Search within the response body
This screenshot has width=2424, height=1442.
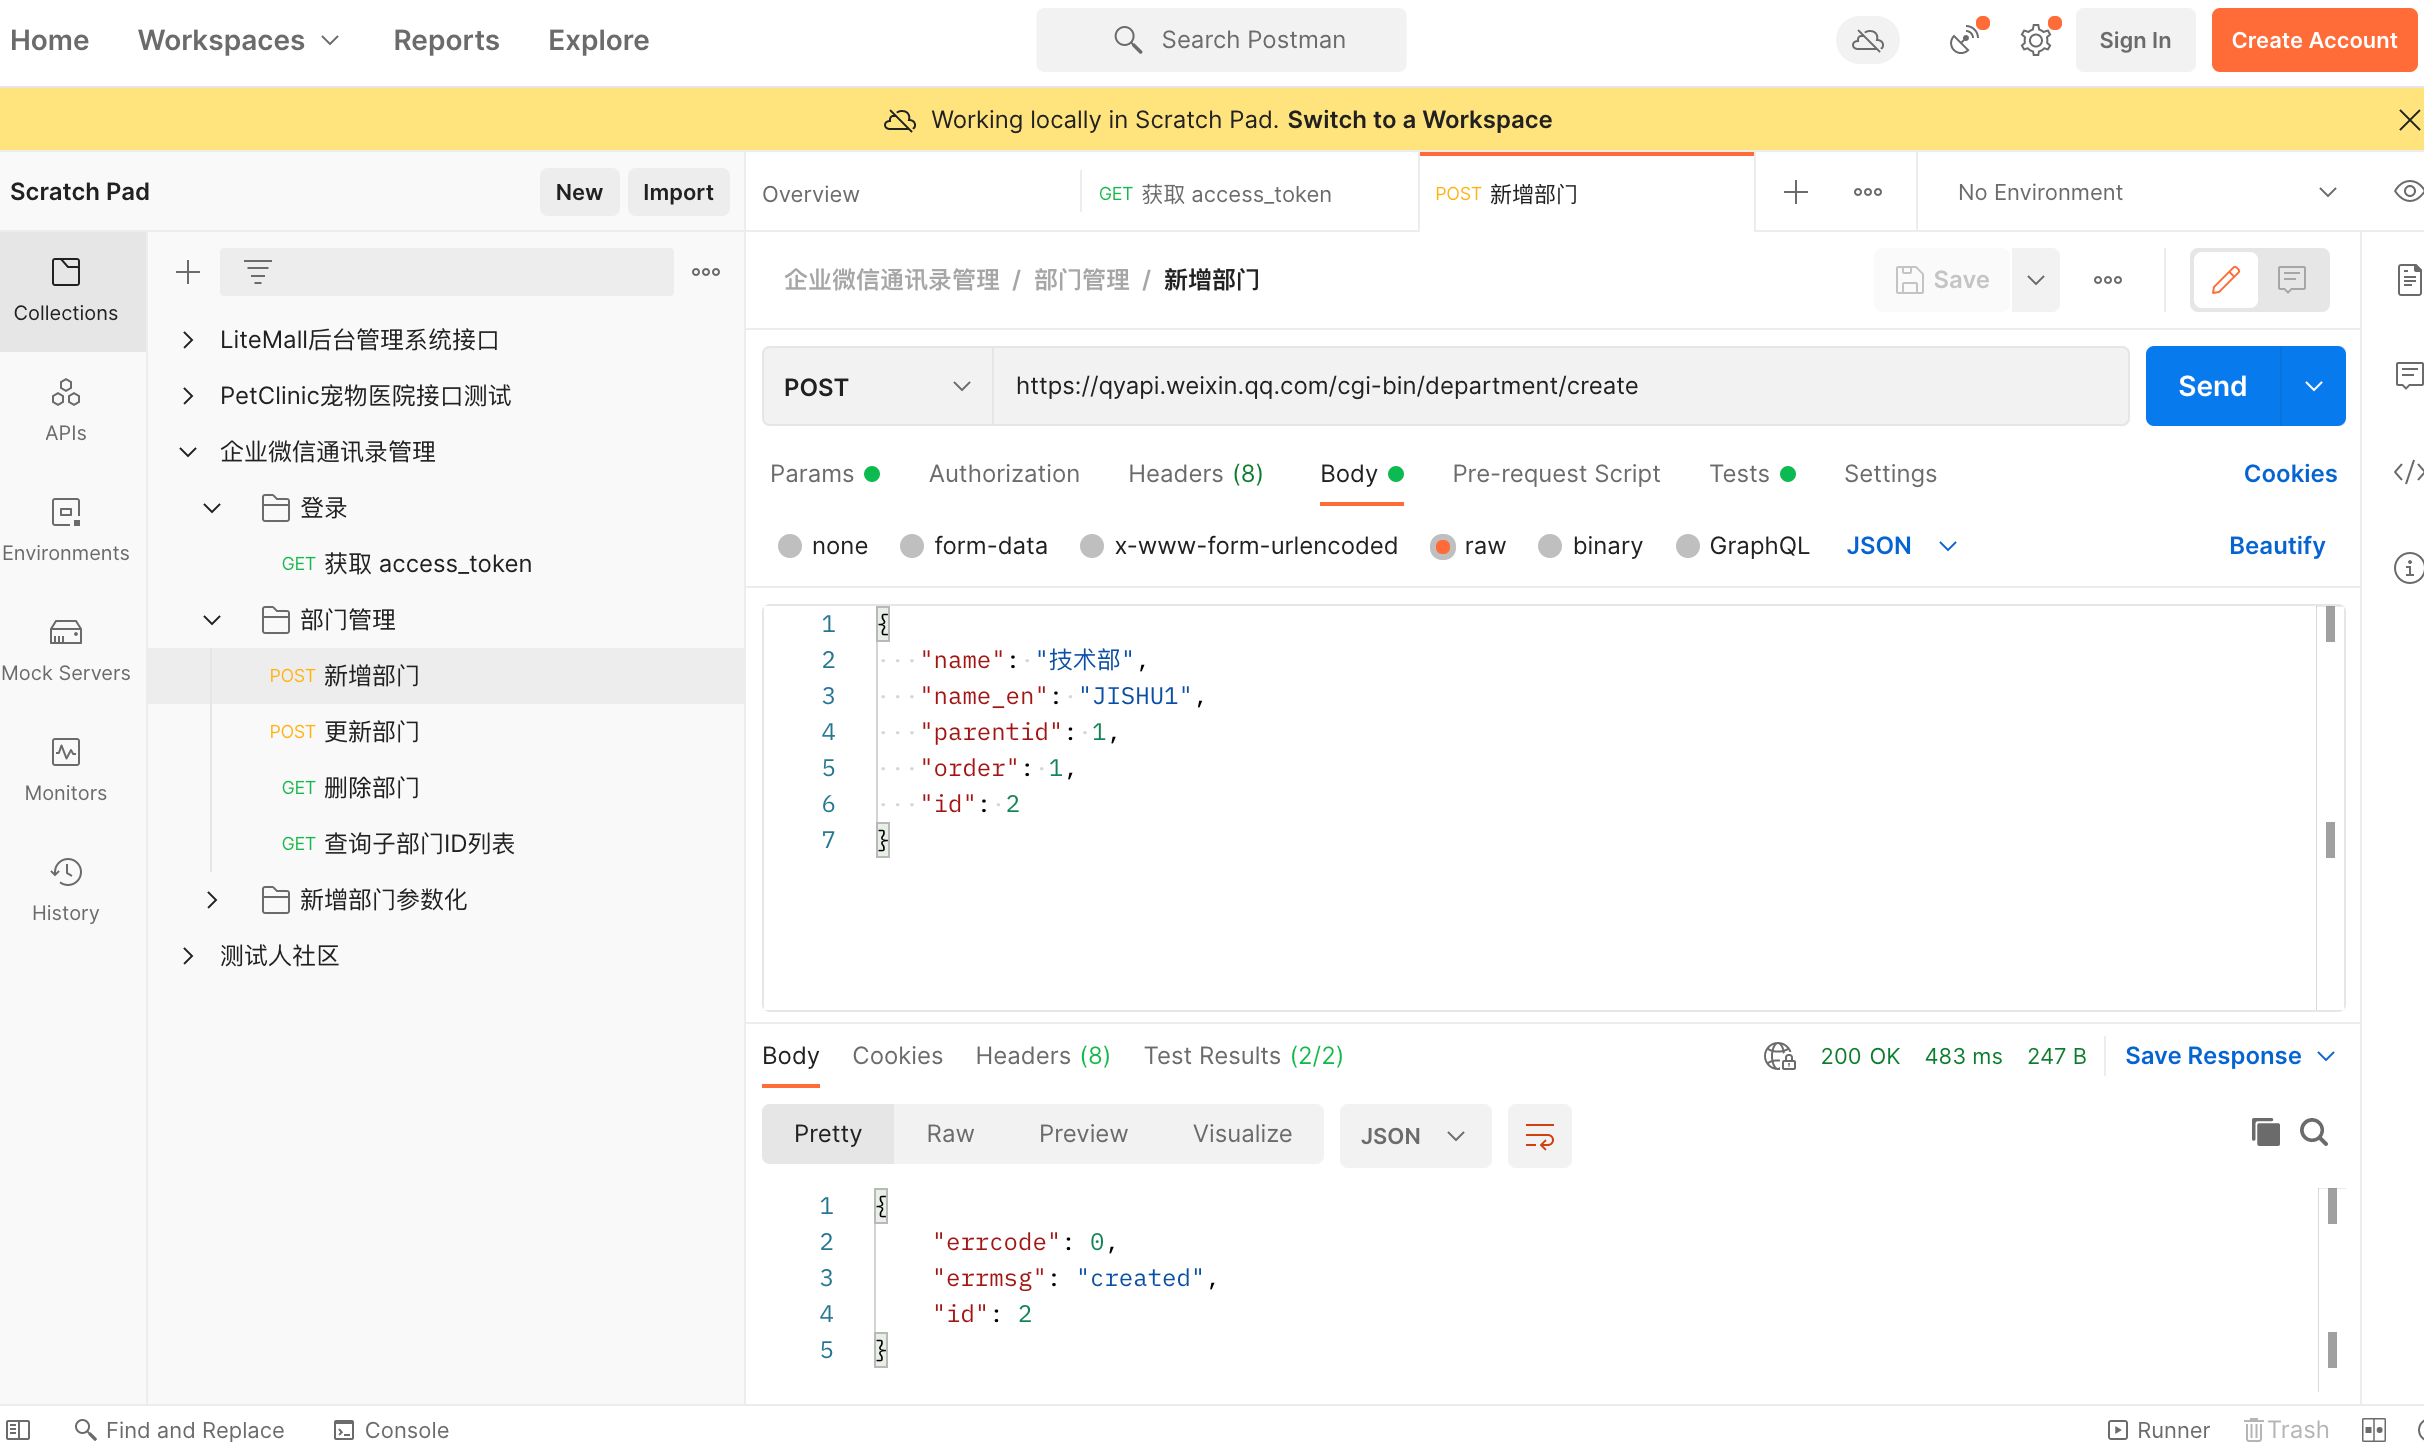pos(2314,1132)
